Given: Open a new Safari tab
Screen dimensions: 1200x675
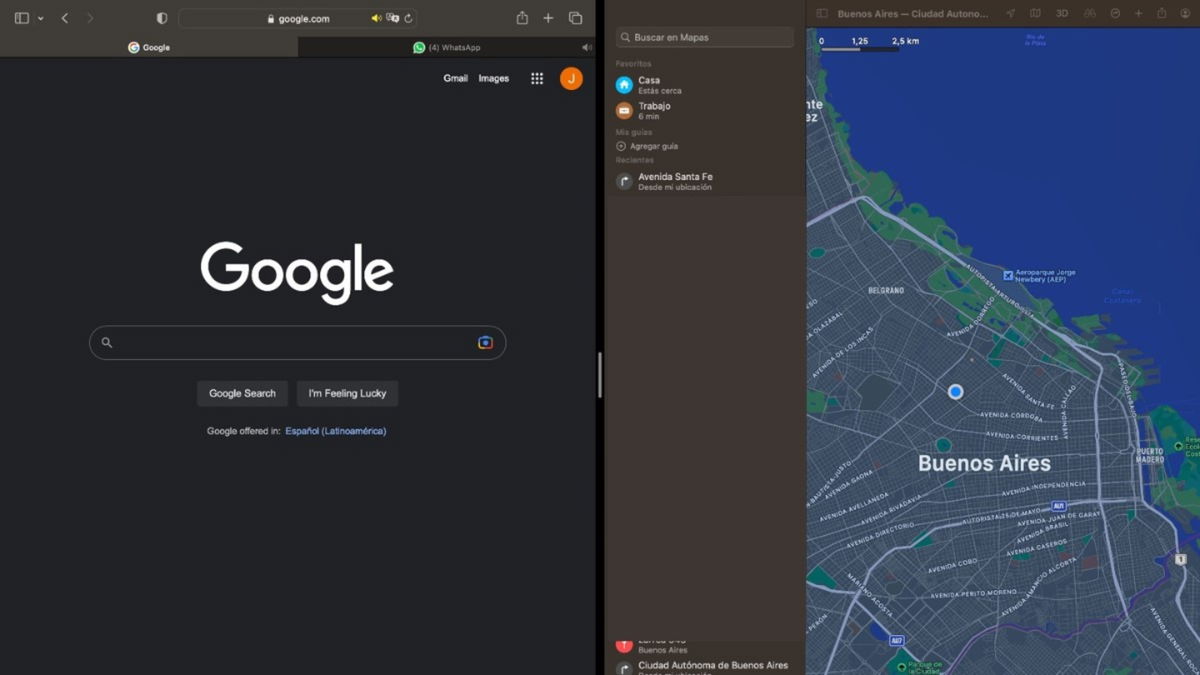Looking at the screenshot, I should click(548, 18).
